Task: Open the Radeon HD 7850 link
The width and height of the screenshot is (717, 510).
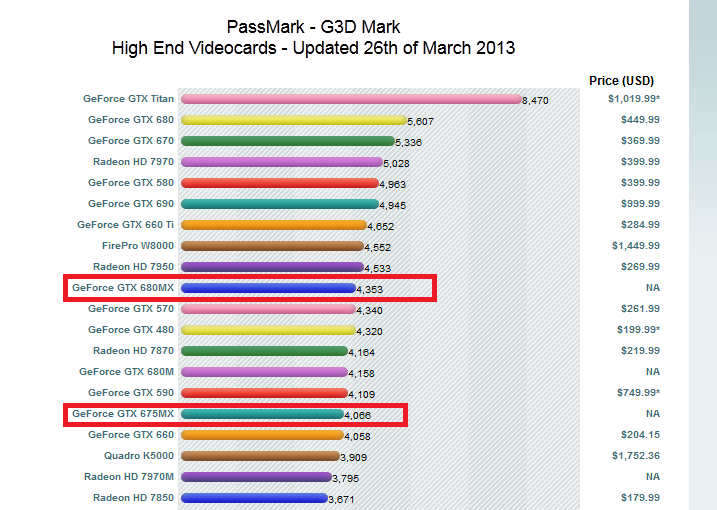Action: pyautogui.click(x=134, y=498)
